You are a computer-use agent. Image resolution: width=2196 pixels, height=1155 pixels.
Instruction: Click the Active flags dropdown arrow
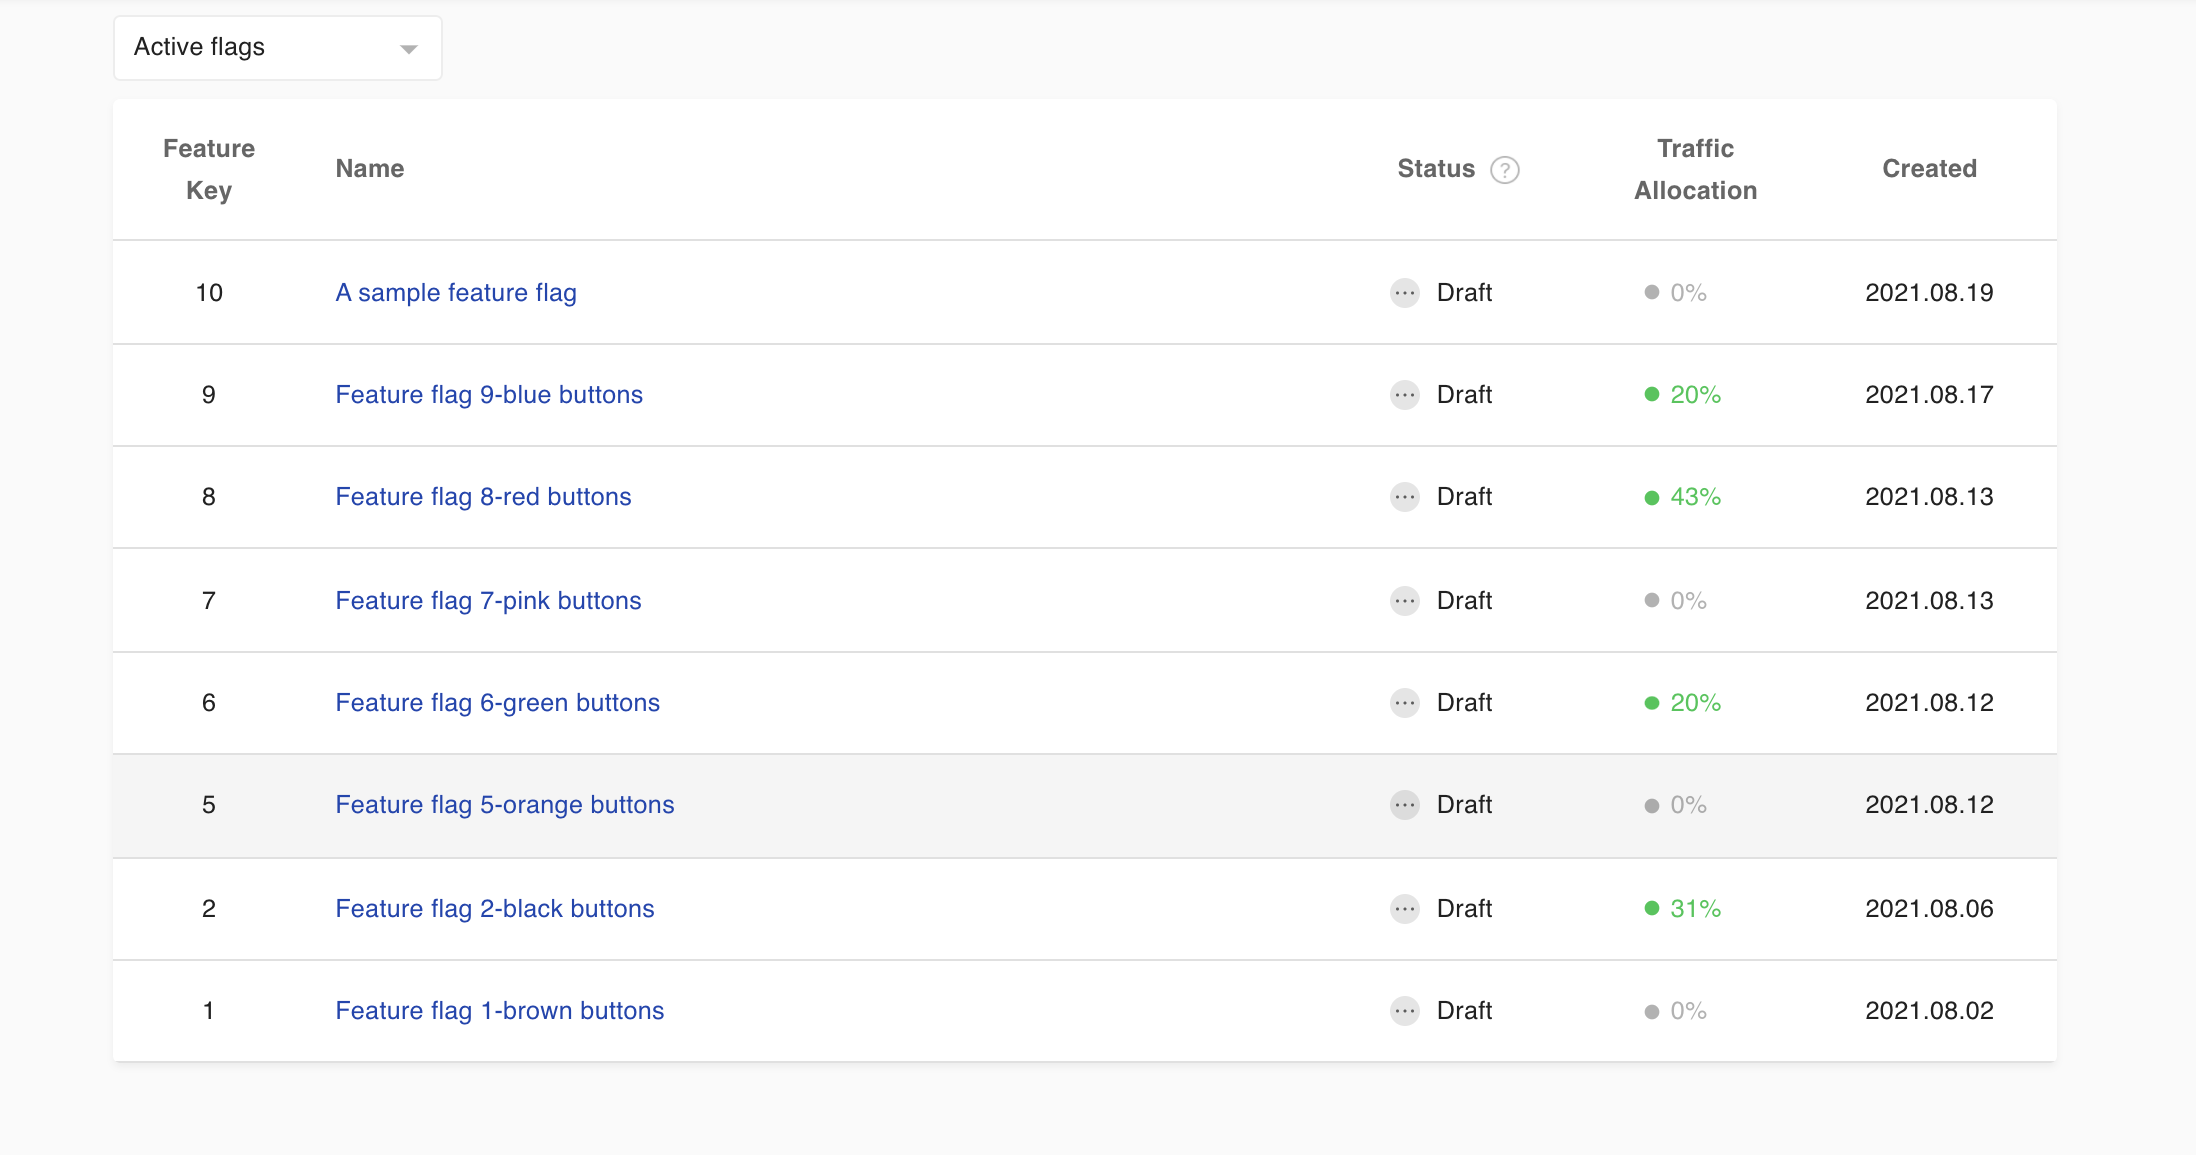click(x=408, y=49)
